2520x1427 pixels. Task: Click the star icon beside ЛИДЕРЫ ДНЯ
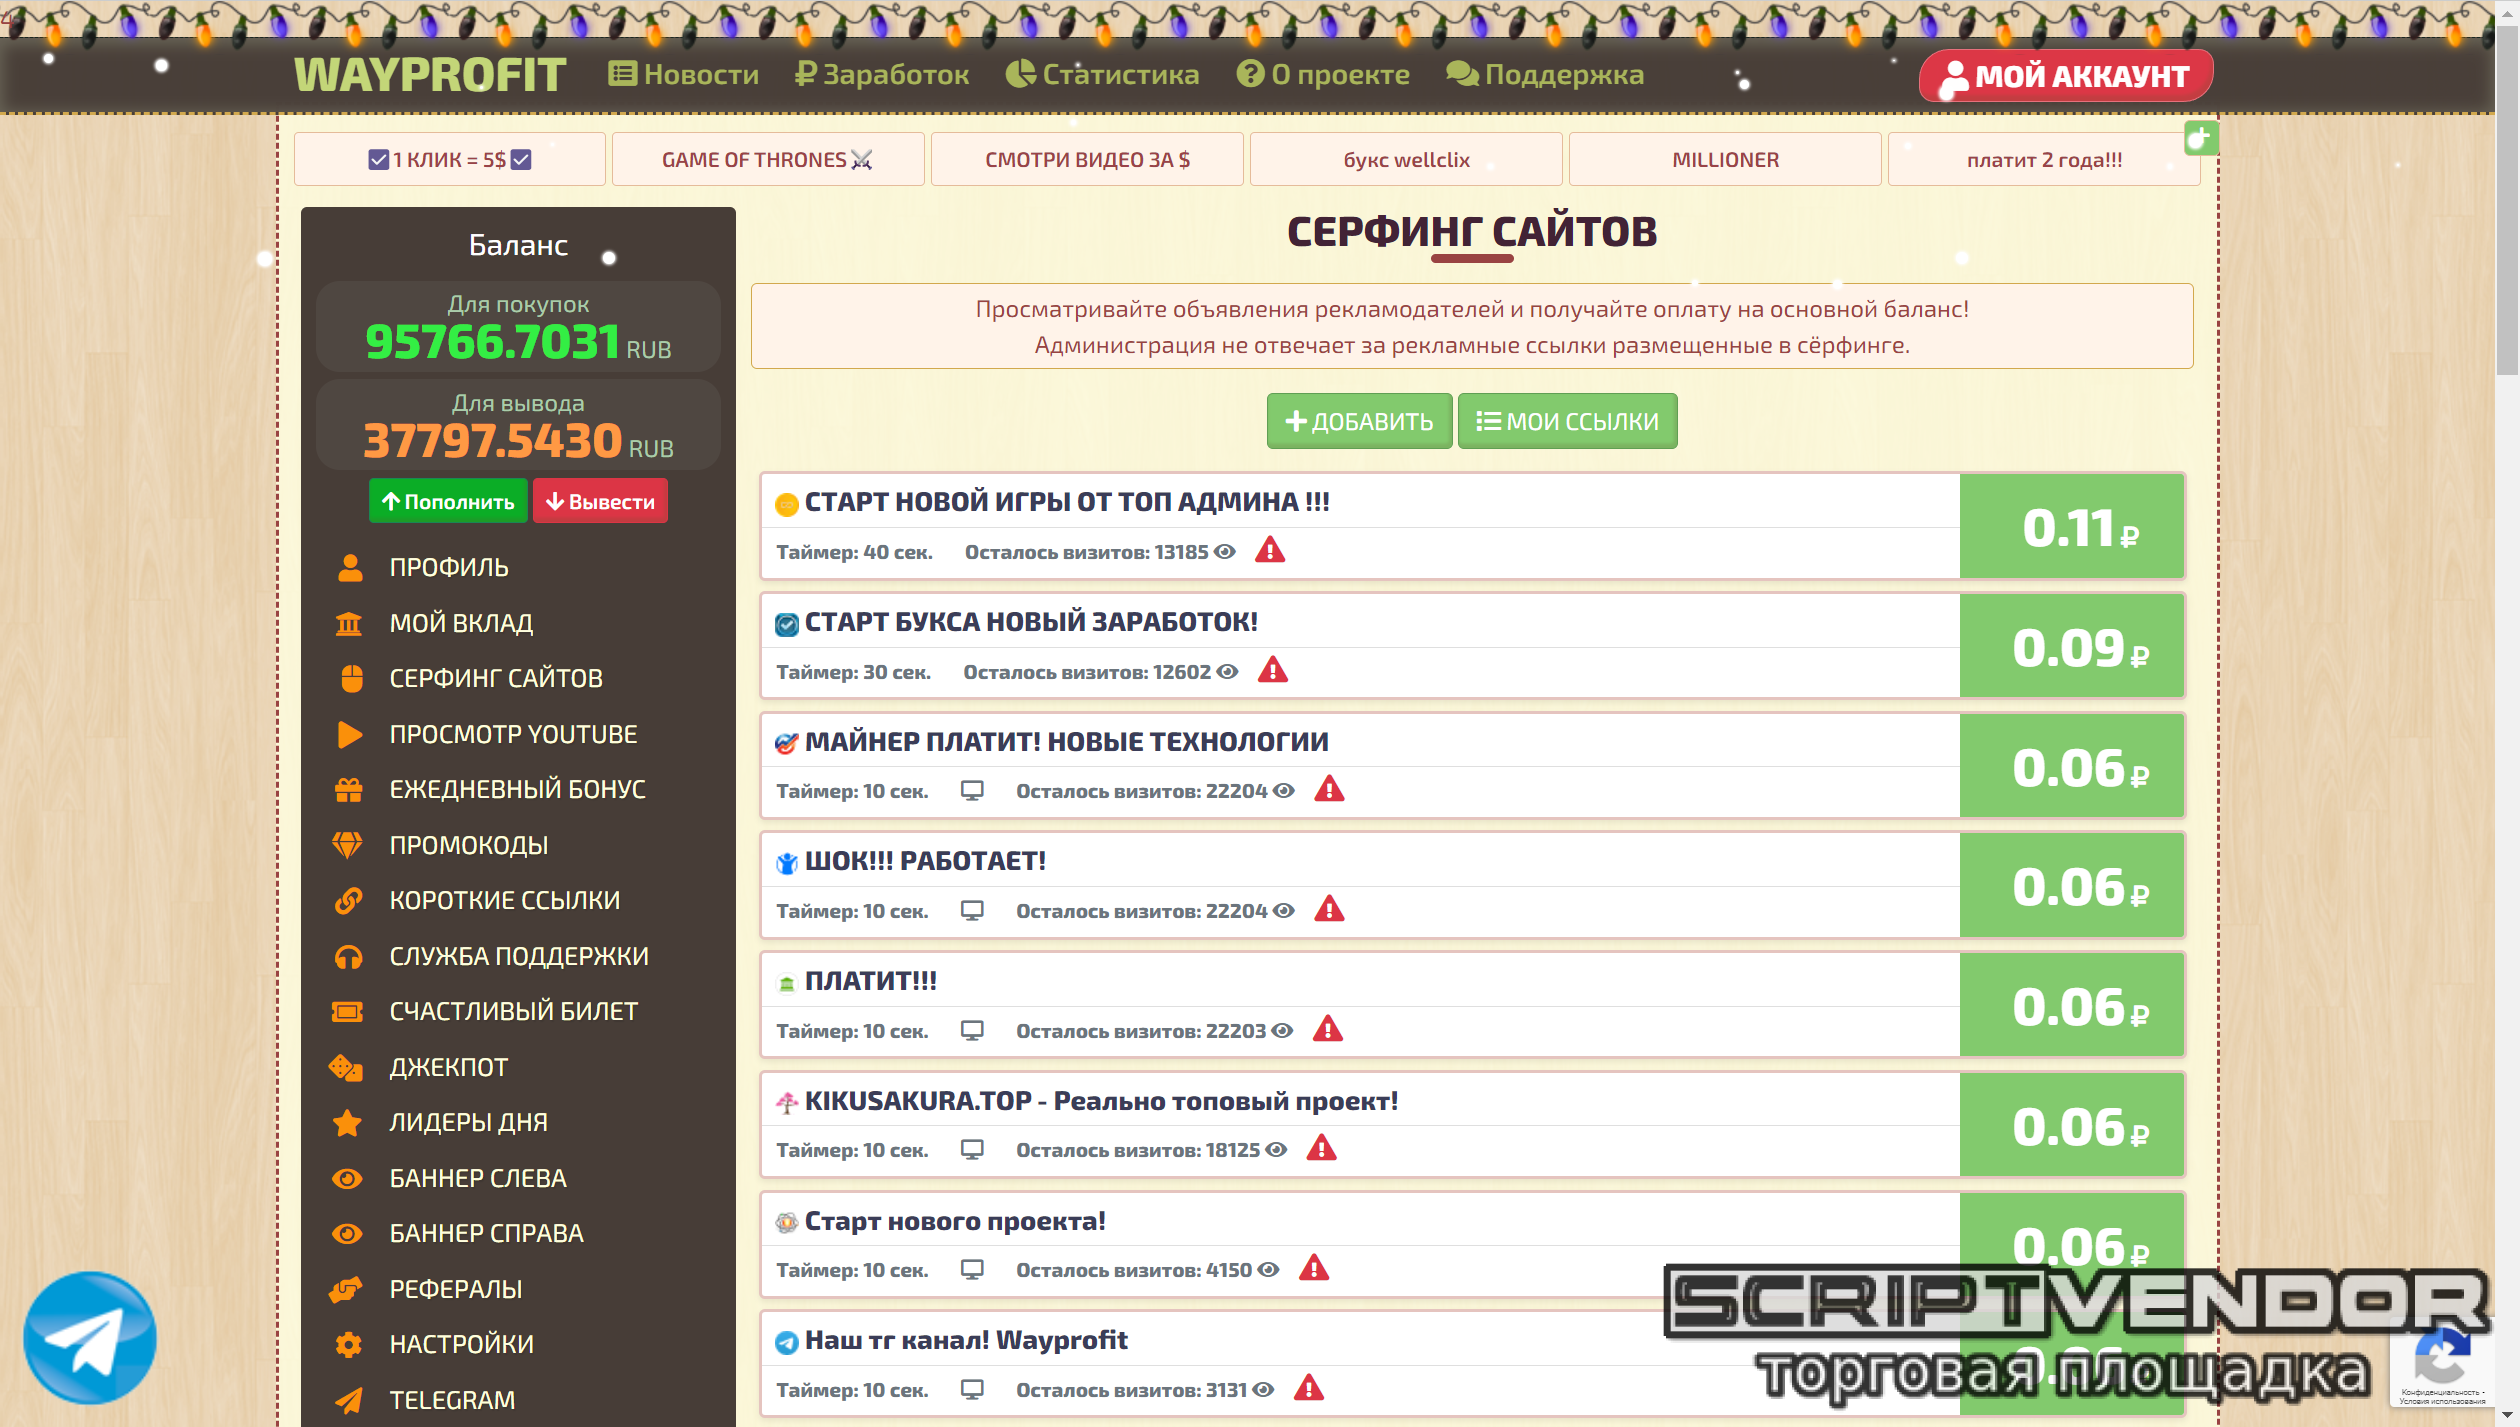pos(348,1122)
